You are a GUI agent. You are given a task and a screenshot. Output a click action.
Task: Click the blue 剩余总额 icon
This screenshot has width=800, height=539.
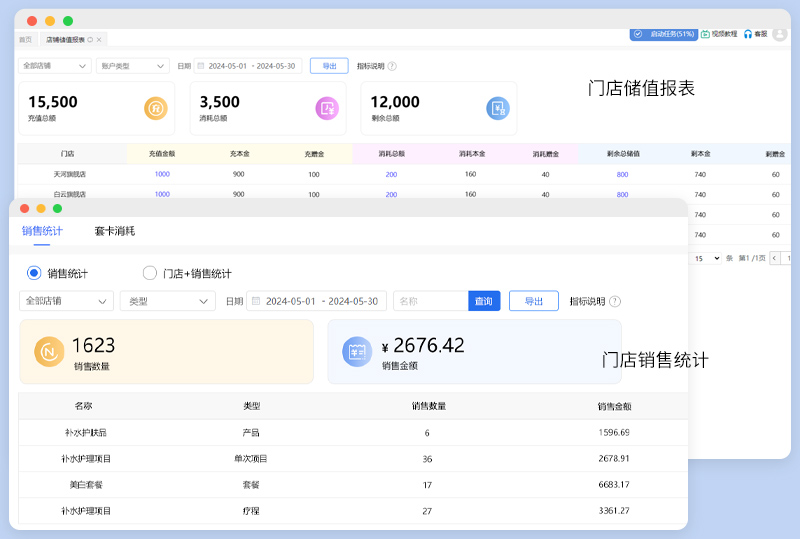pos(498,108)
